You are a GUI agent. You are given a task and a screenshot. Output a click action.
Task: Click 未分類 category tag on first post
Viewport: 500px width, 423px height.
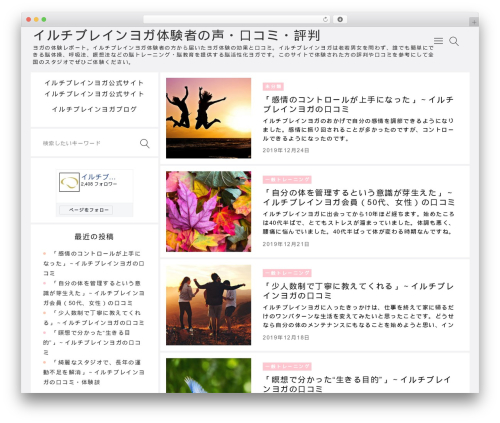(x=273, y=87)
